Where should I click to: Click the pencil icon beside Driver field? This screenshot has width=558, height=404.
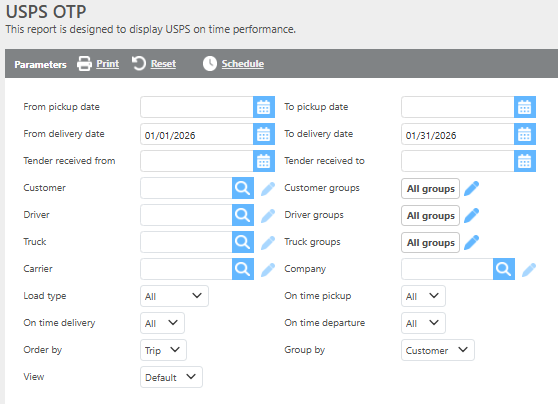pos(268,216)
